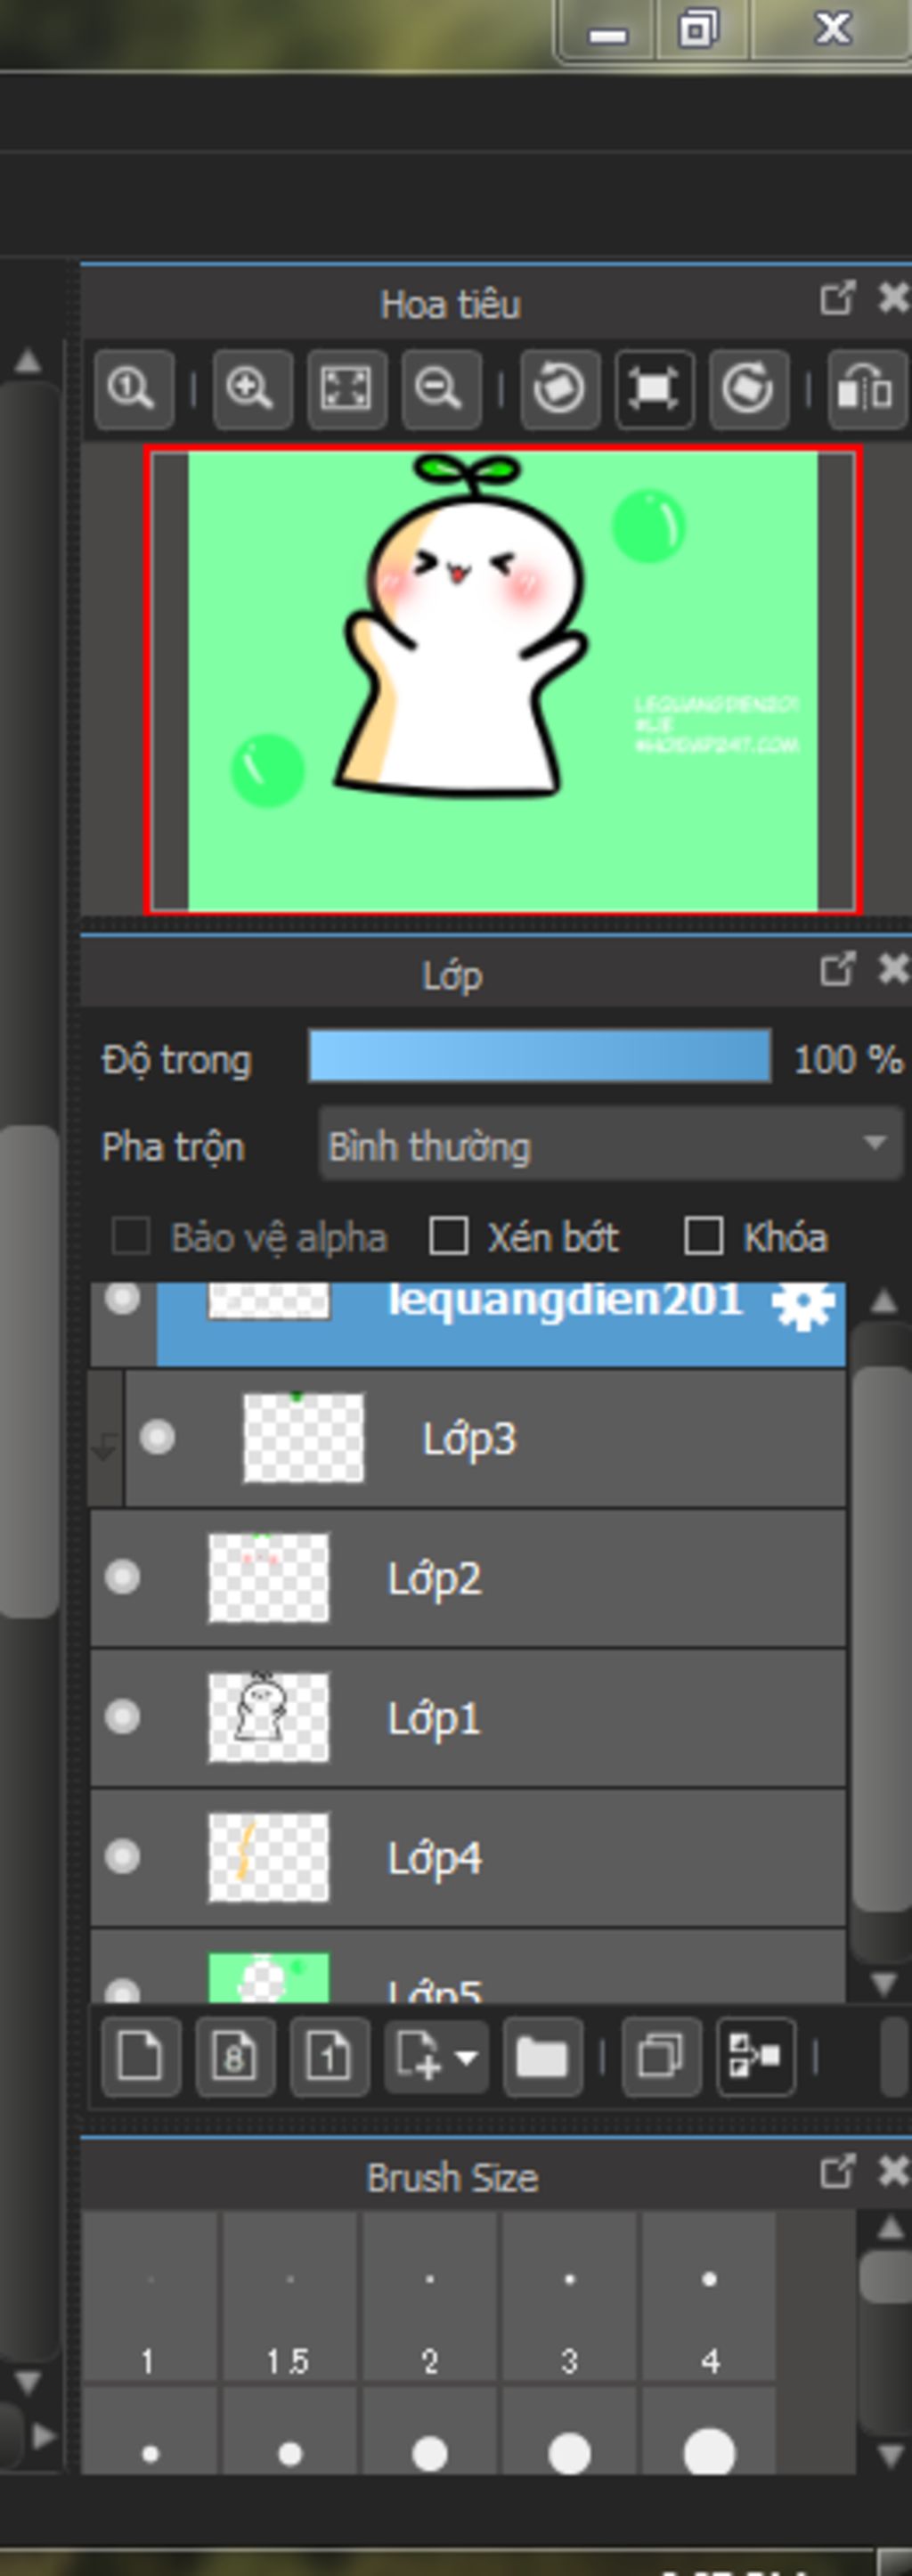
Task: Click the Độ trong opacity slider
Action: tap(539, 1056)
